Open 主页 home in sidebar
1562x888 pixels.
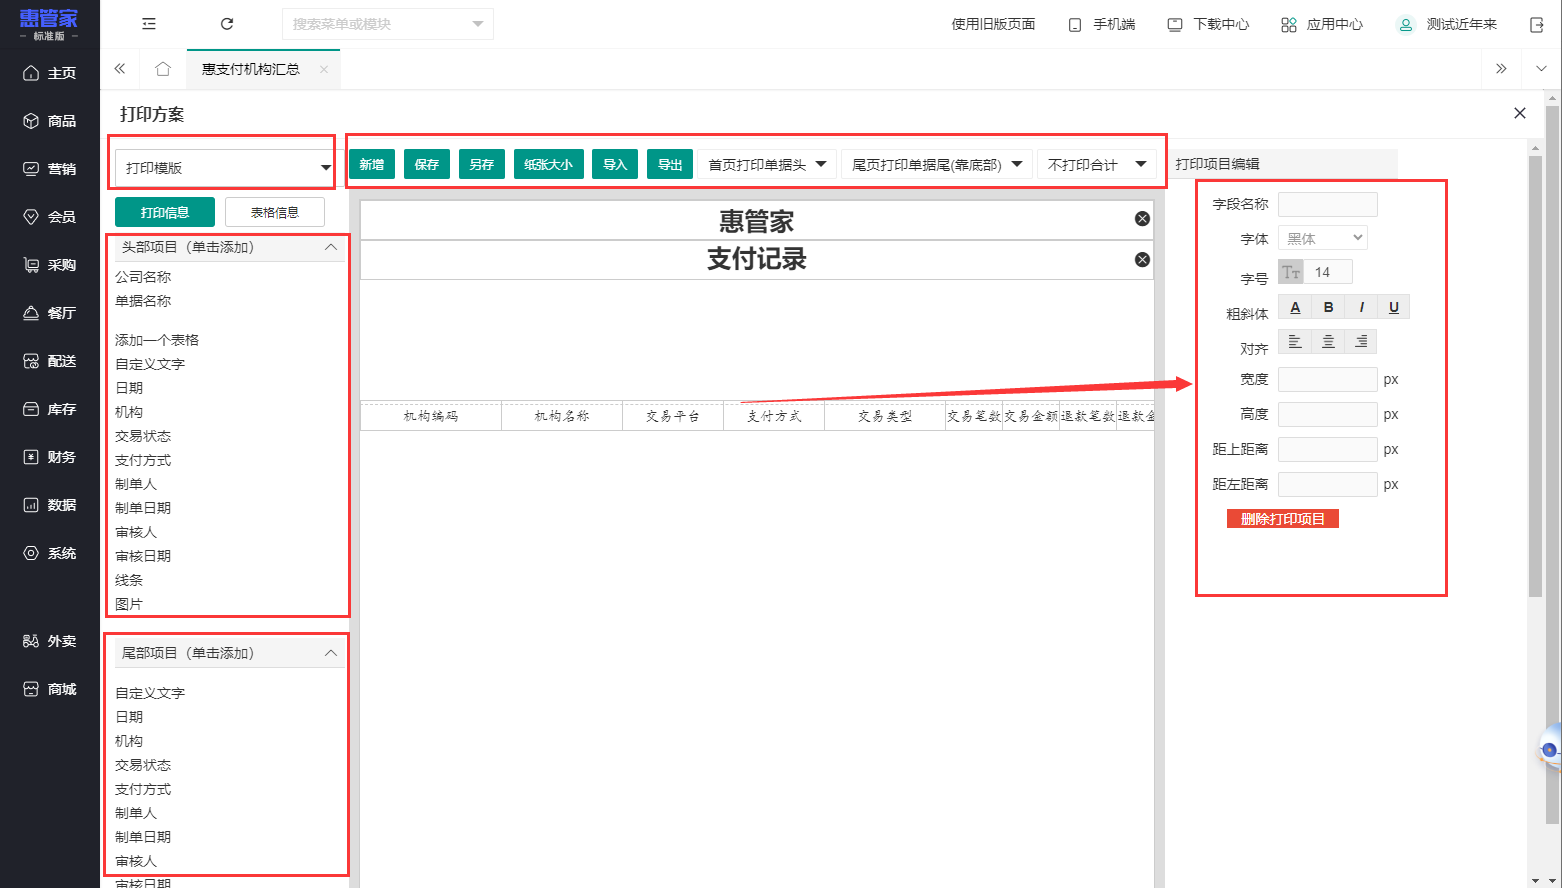(49, 73)
